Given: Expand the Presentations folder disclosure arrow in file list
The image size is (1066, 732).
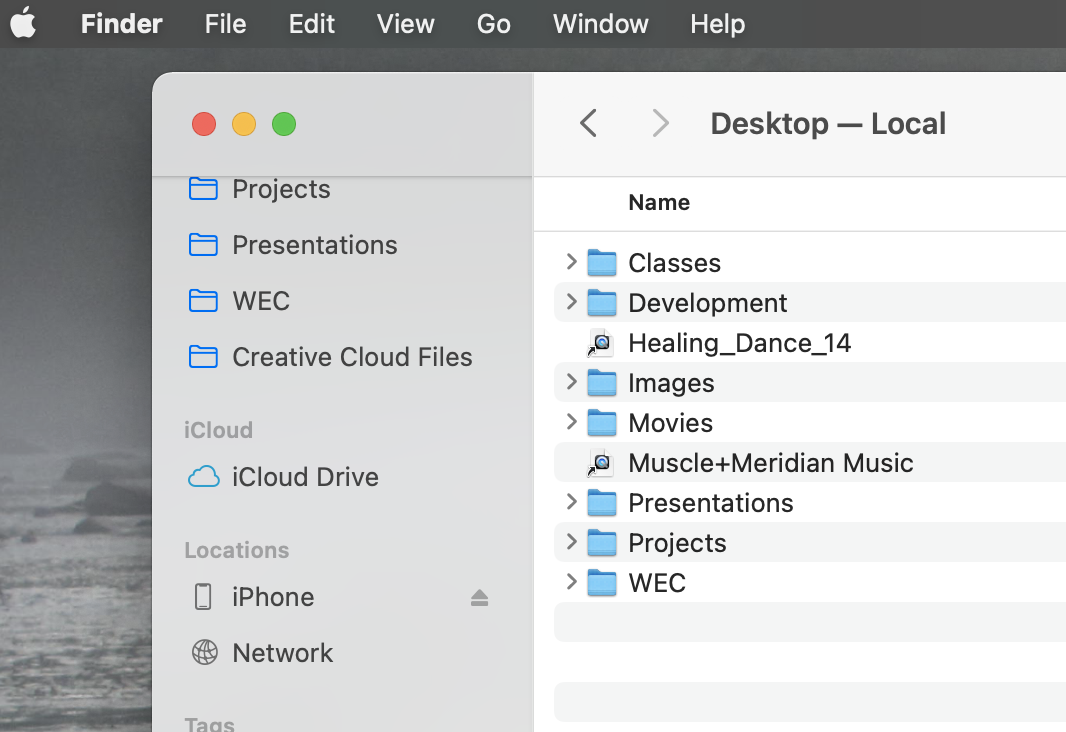Looking at the screenshot, I should coord(571,502).
